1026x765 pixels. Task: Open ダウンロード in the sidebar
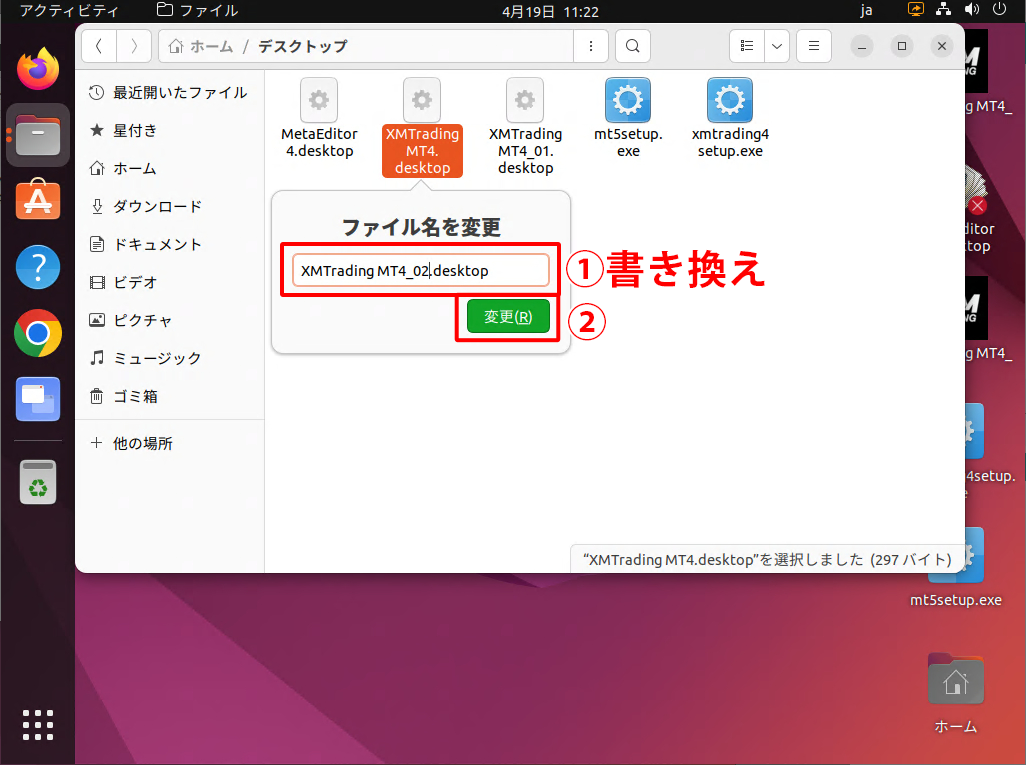click(157, 206)
